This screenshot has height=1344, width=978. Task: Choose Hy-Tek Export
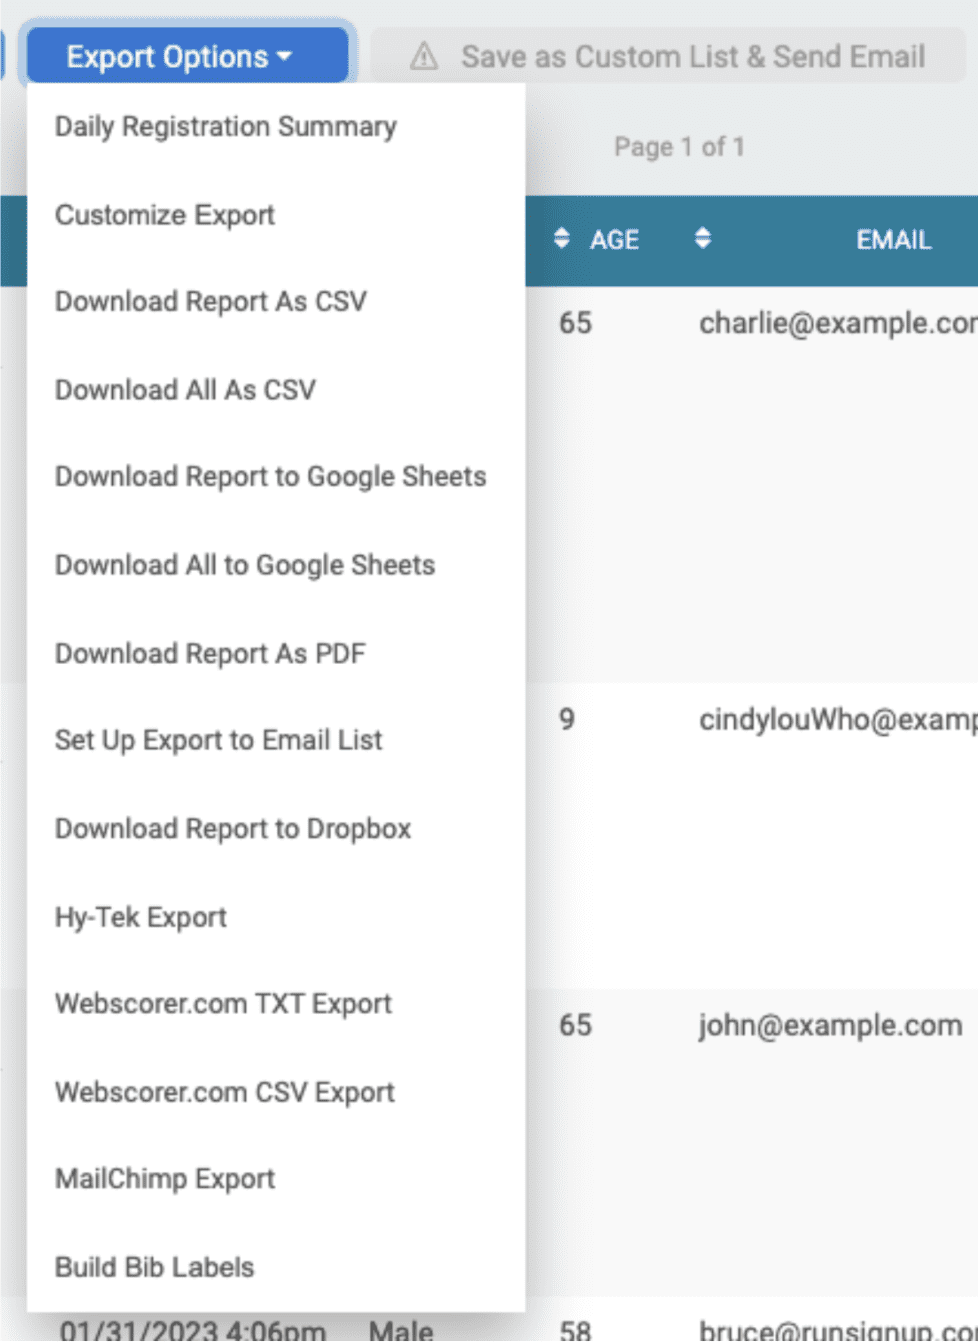[x=140, y=916]
